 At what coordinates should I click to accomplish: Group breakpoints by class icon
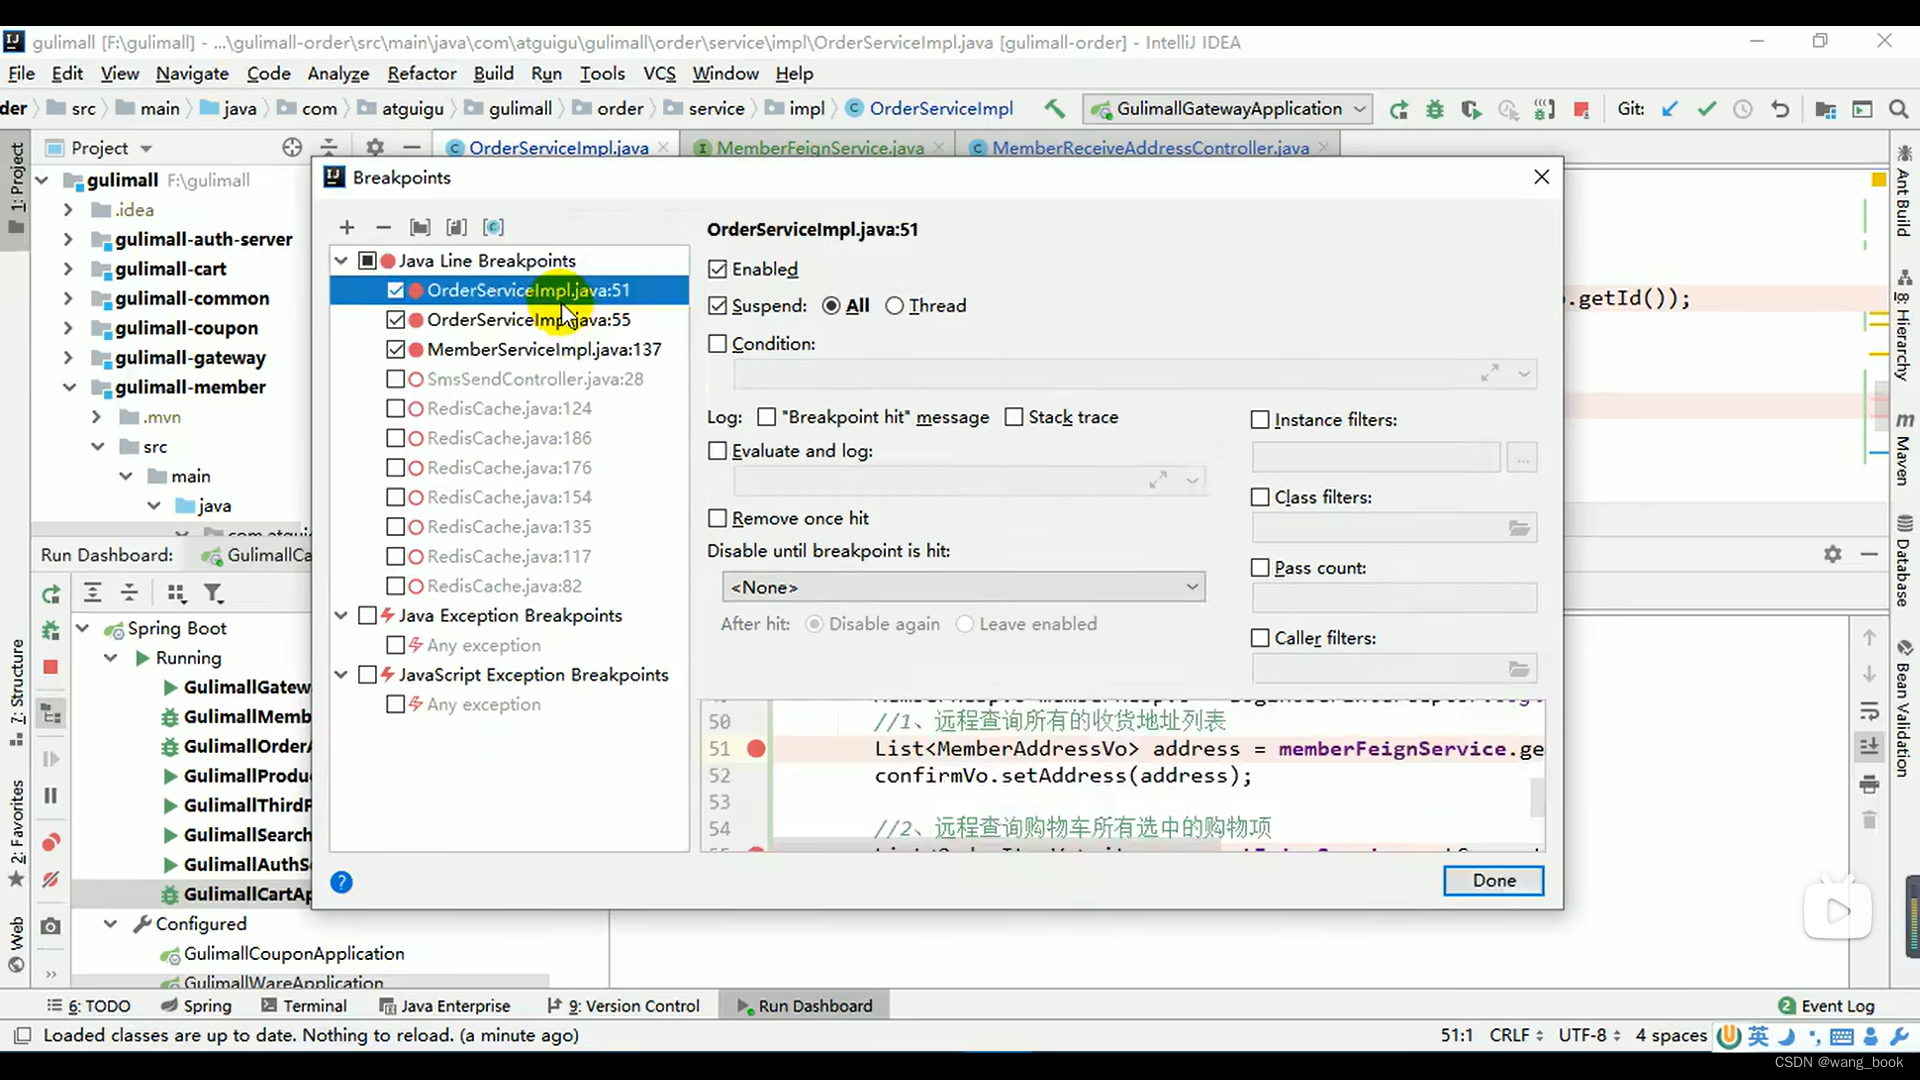pos(493,227)
